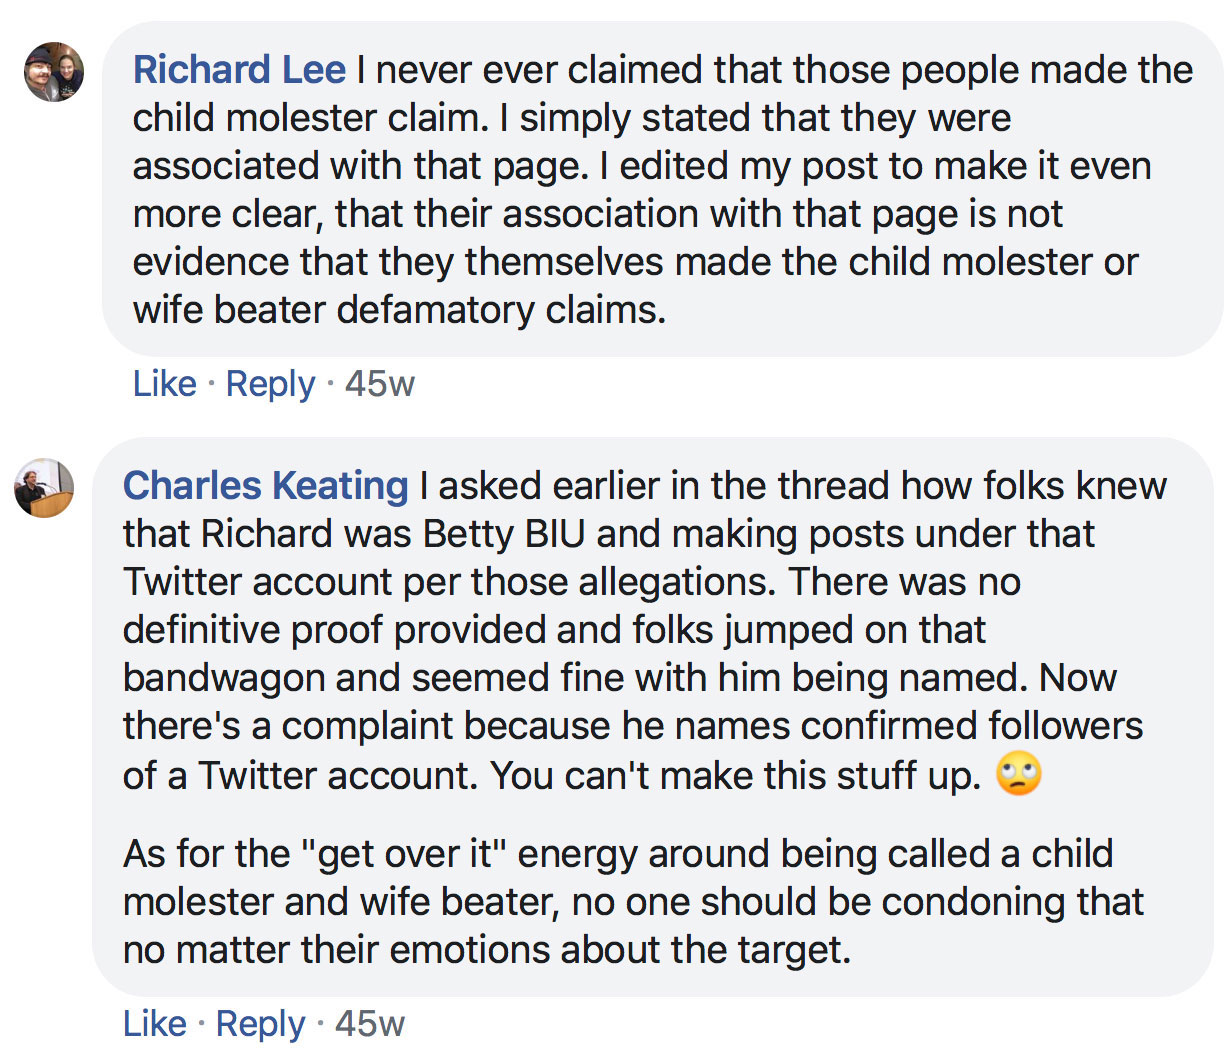Viewport: 1231px width, 1052px height.
Task: Visit Charles Keating's profile via name link
Action: pyautogui.click(x=265, y=486)
